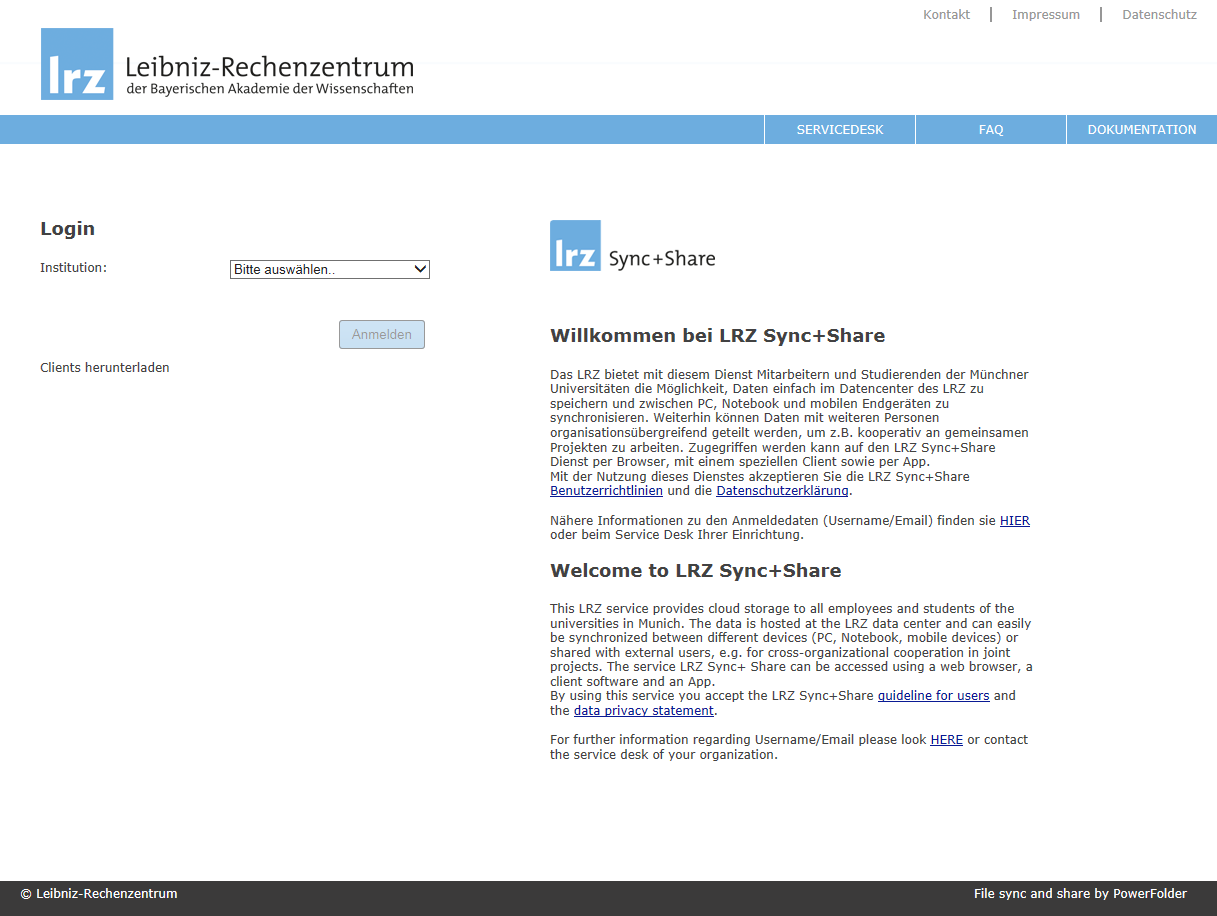Follow the Benutzerrichtlinien link
This screenshot has width=1217, height=916.
[x=606, y=491]
